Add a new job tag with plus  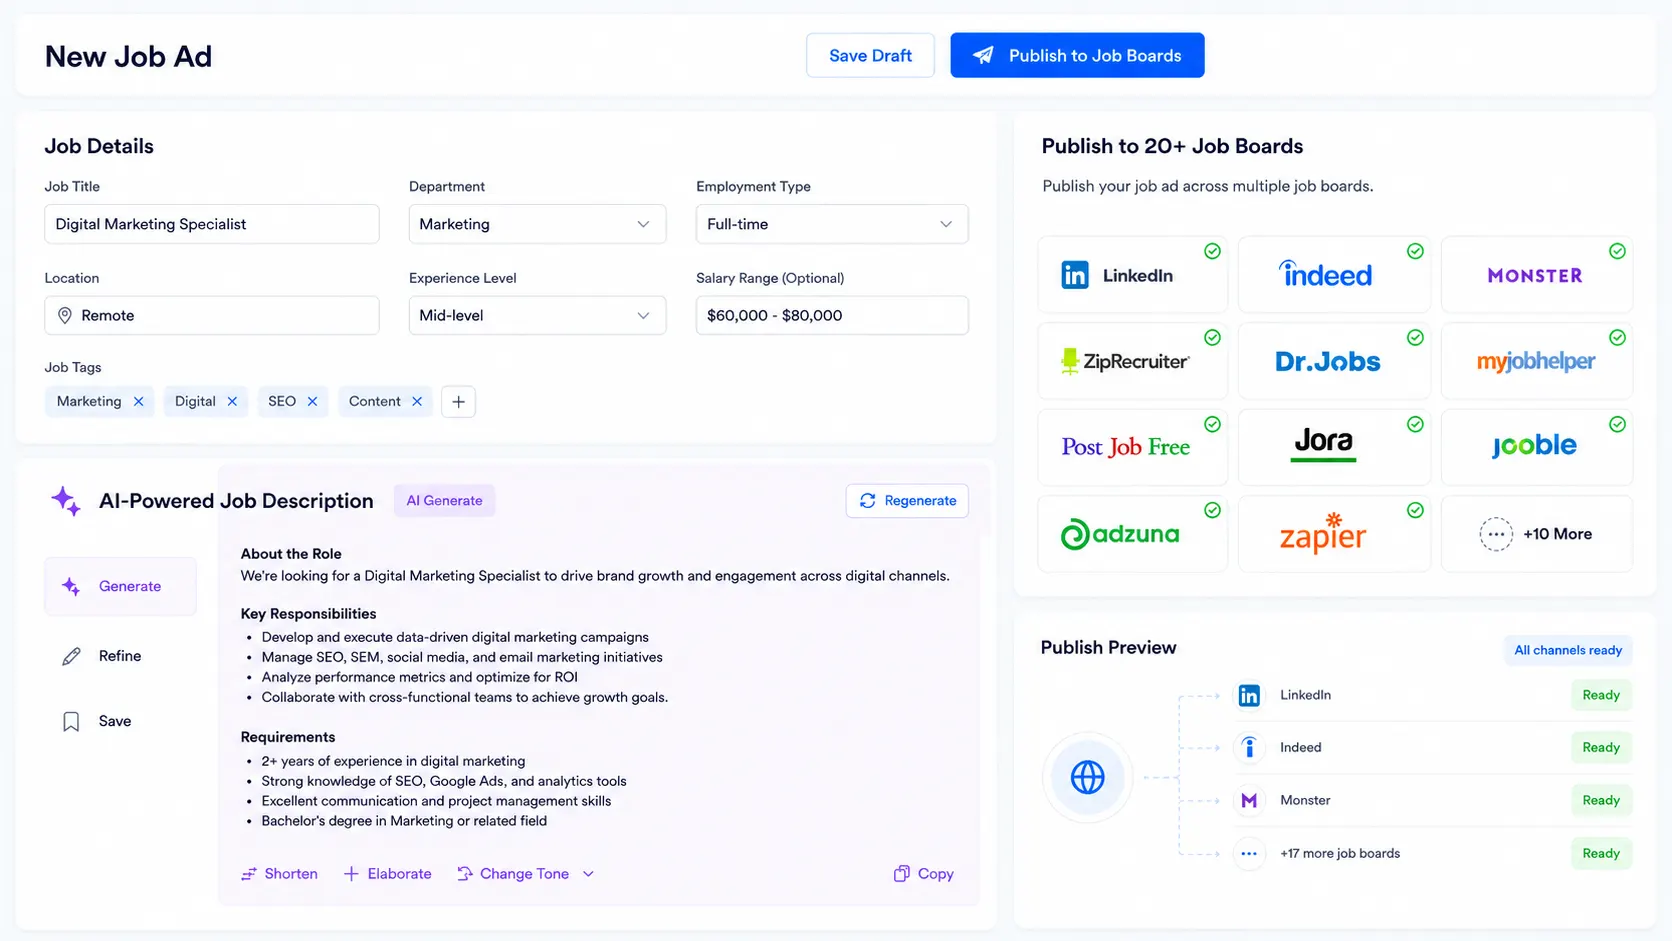coord(458,401)
